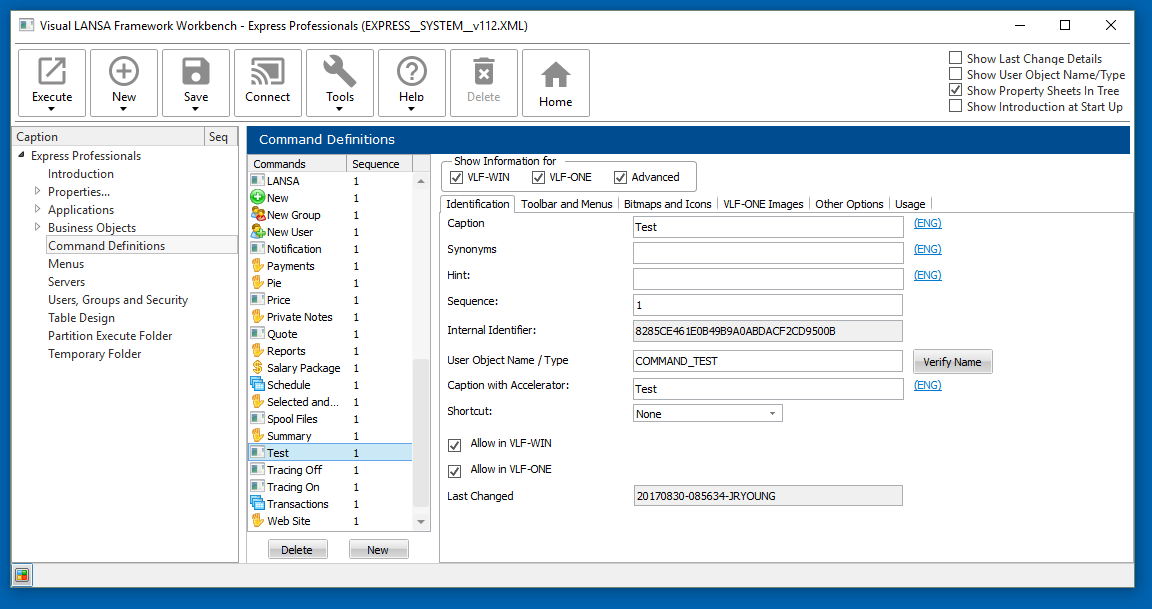The image size is (1152, 609).
Task: Click the commands list scrollbar up arrow
Action: (421, 181)
